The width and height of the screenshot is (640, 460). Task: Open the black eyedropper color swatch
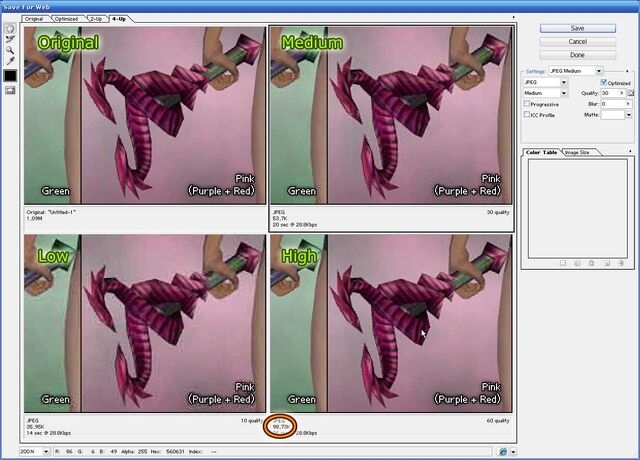[10, 76]
